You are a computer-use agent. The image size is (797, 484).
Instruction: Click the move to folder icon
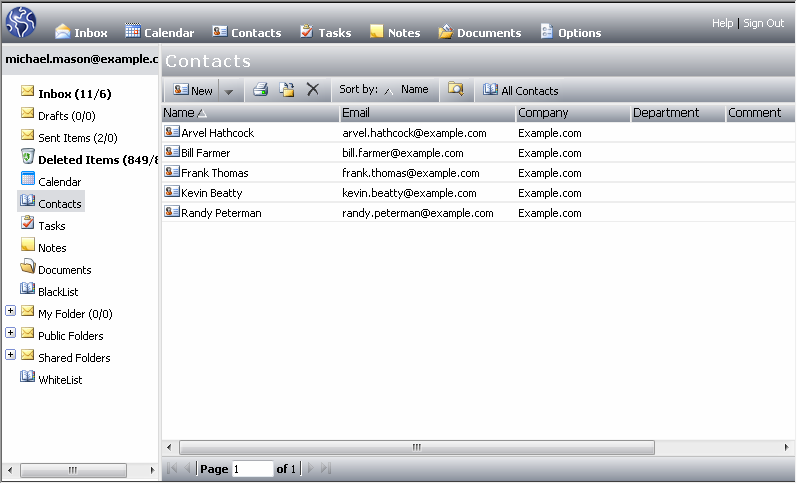point(287,90)
